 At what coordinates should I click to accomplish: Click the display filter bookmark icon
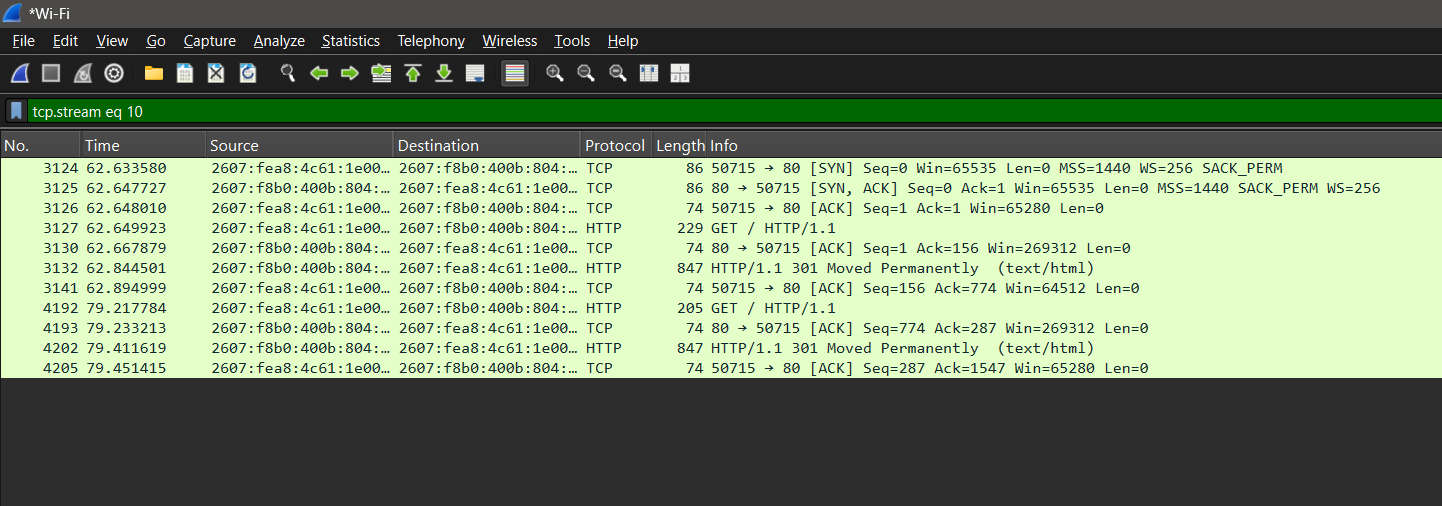pyautogui.click(x=17, y=111)
